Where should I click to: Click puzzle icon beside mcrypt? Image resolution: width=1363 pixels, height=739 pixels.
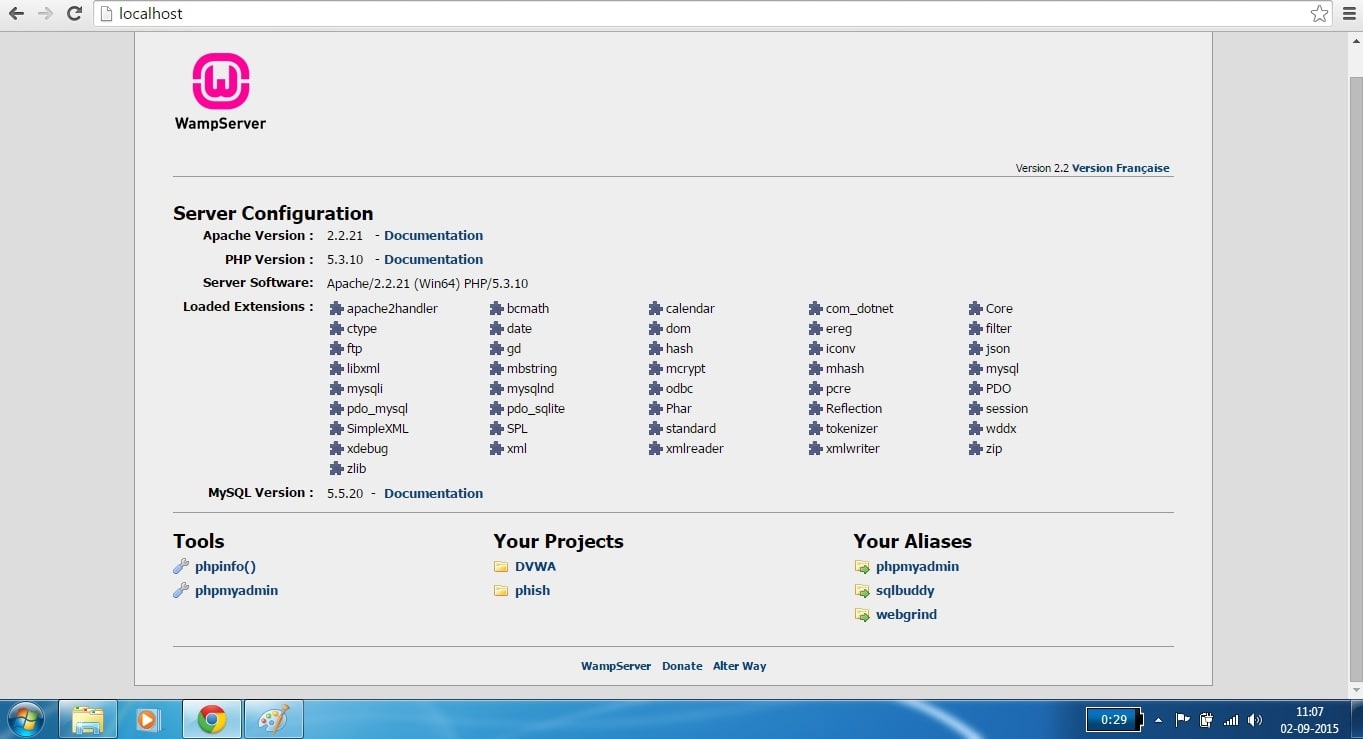click(x=656, y=368)
